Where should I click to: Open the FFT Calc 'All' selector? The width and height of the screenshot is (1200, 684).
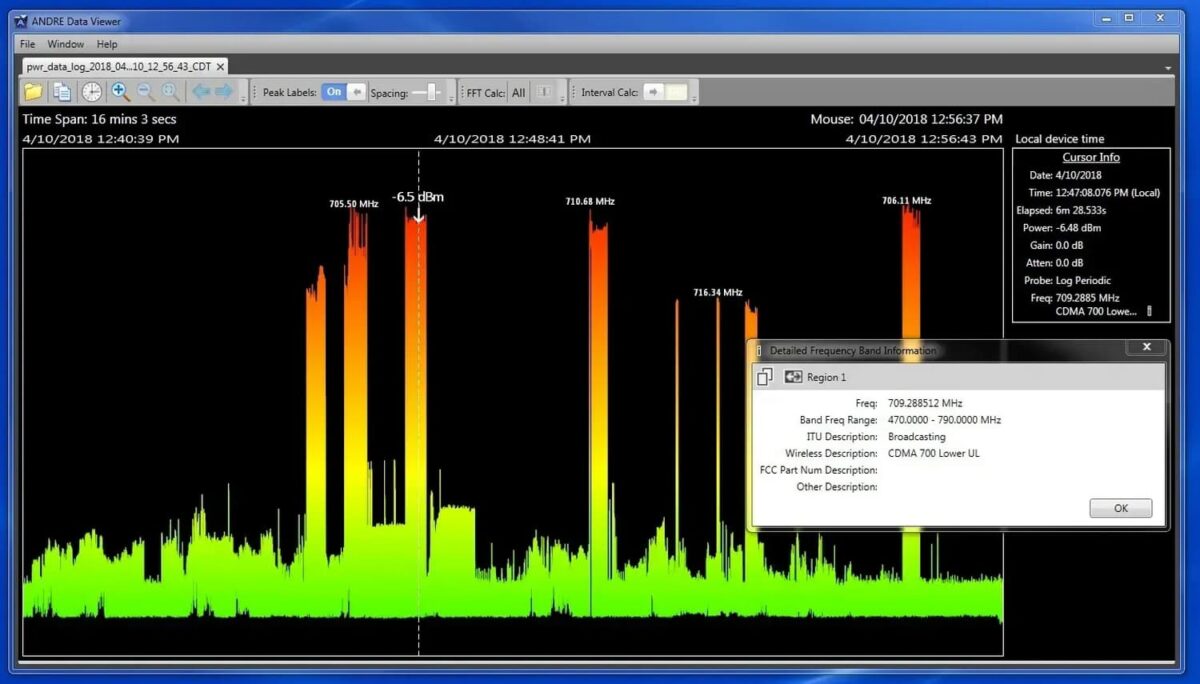click(x=518, y=91)
